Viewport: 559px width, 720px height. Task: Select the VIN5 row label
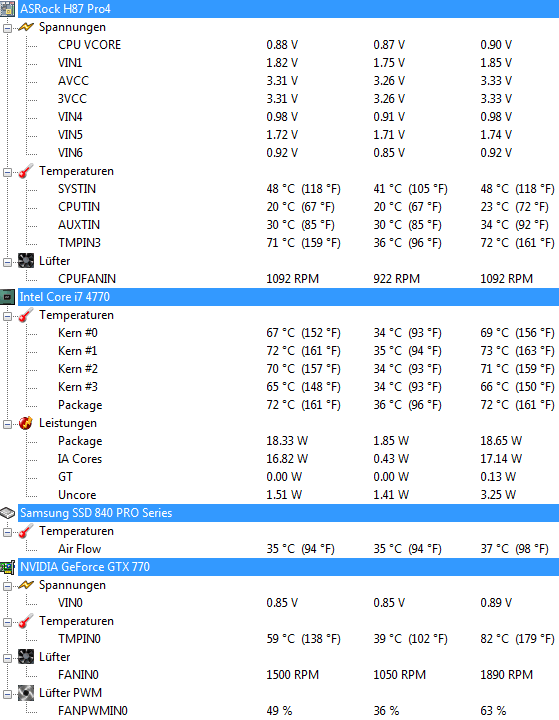(x=70, y=135)
